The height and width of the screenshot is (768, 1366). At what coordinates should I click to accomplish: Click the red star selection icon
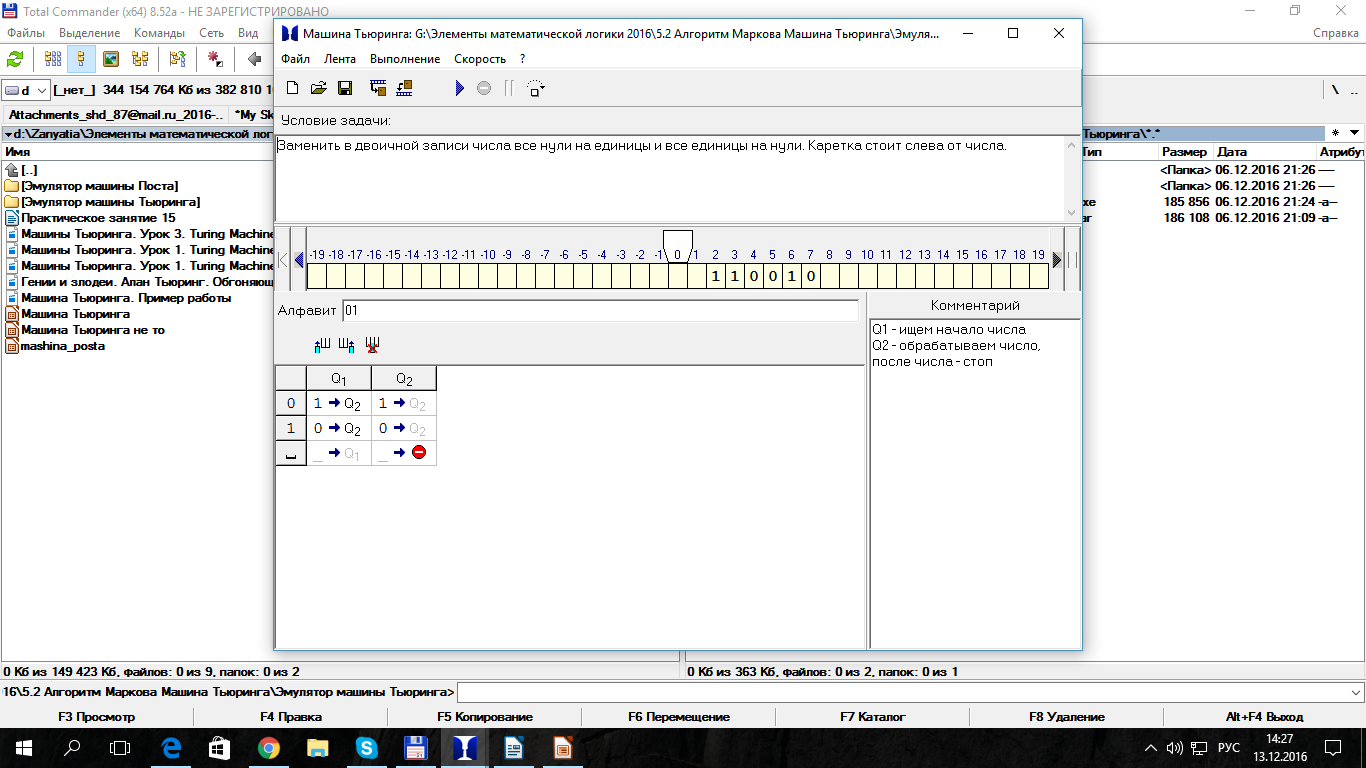215,59
